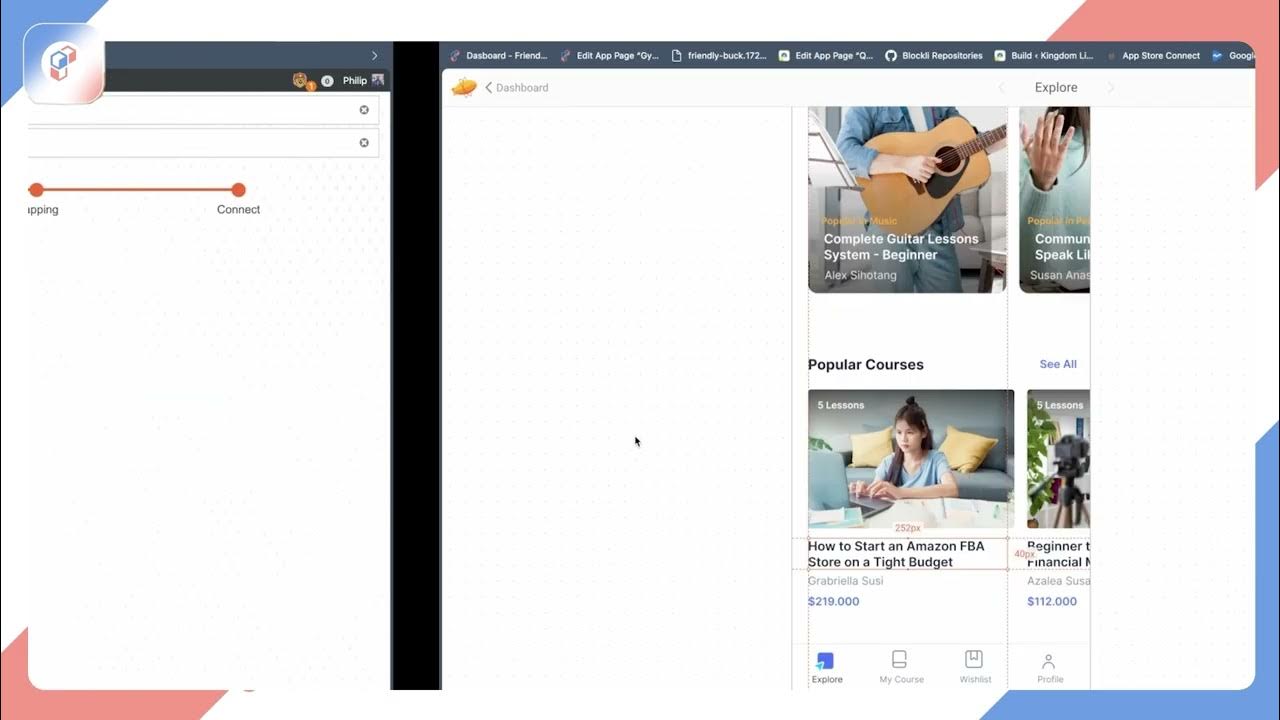Open the Explore tab in bottom navigation
Image resolution: width=1280 pixels, height=720 pixels.
click(827, 668)
